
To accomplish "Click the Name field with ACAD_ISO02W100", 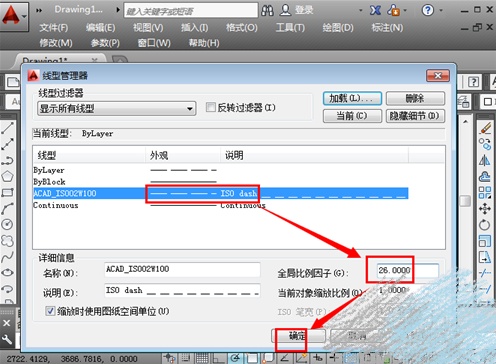I will pos(182,270).
